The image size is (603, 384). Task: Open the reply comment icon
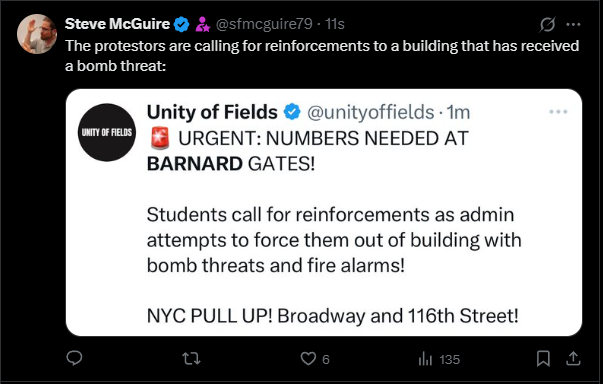click(74, 358)
